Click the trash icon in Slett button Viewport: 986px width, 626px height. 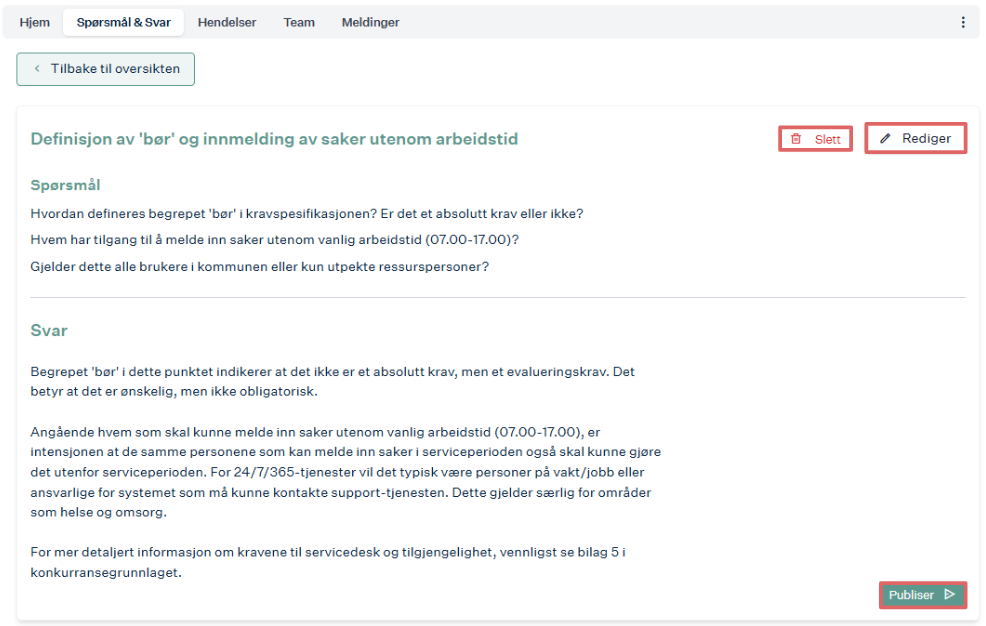coord(796,139)
